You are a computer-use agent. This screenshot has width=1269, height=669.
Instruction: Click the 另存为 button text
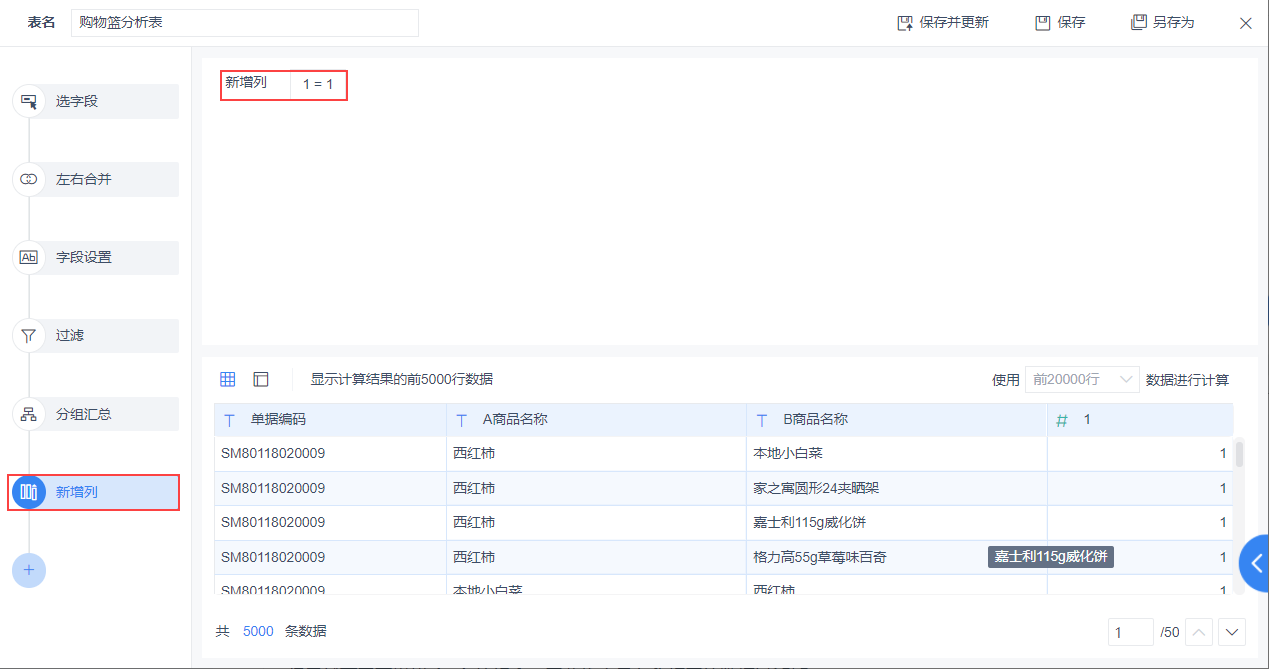click(1173, 22)
